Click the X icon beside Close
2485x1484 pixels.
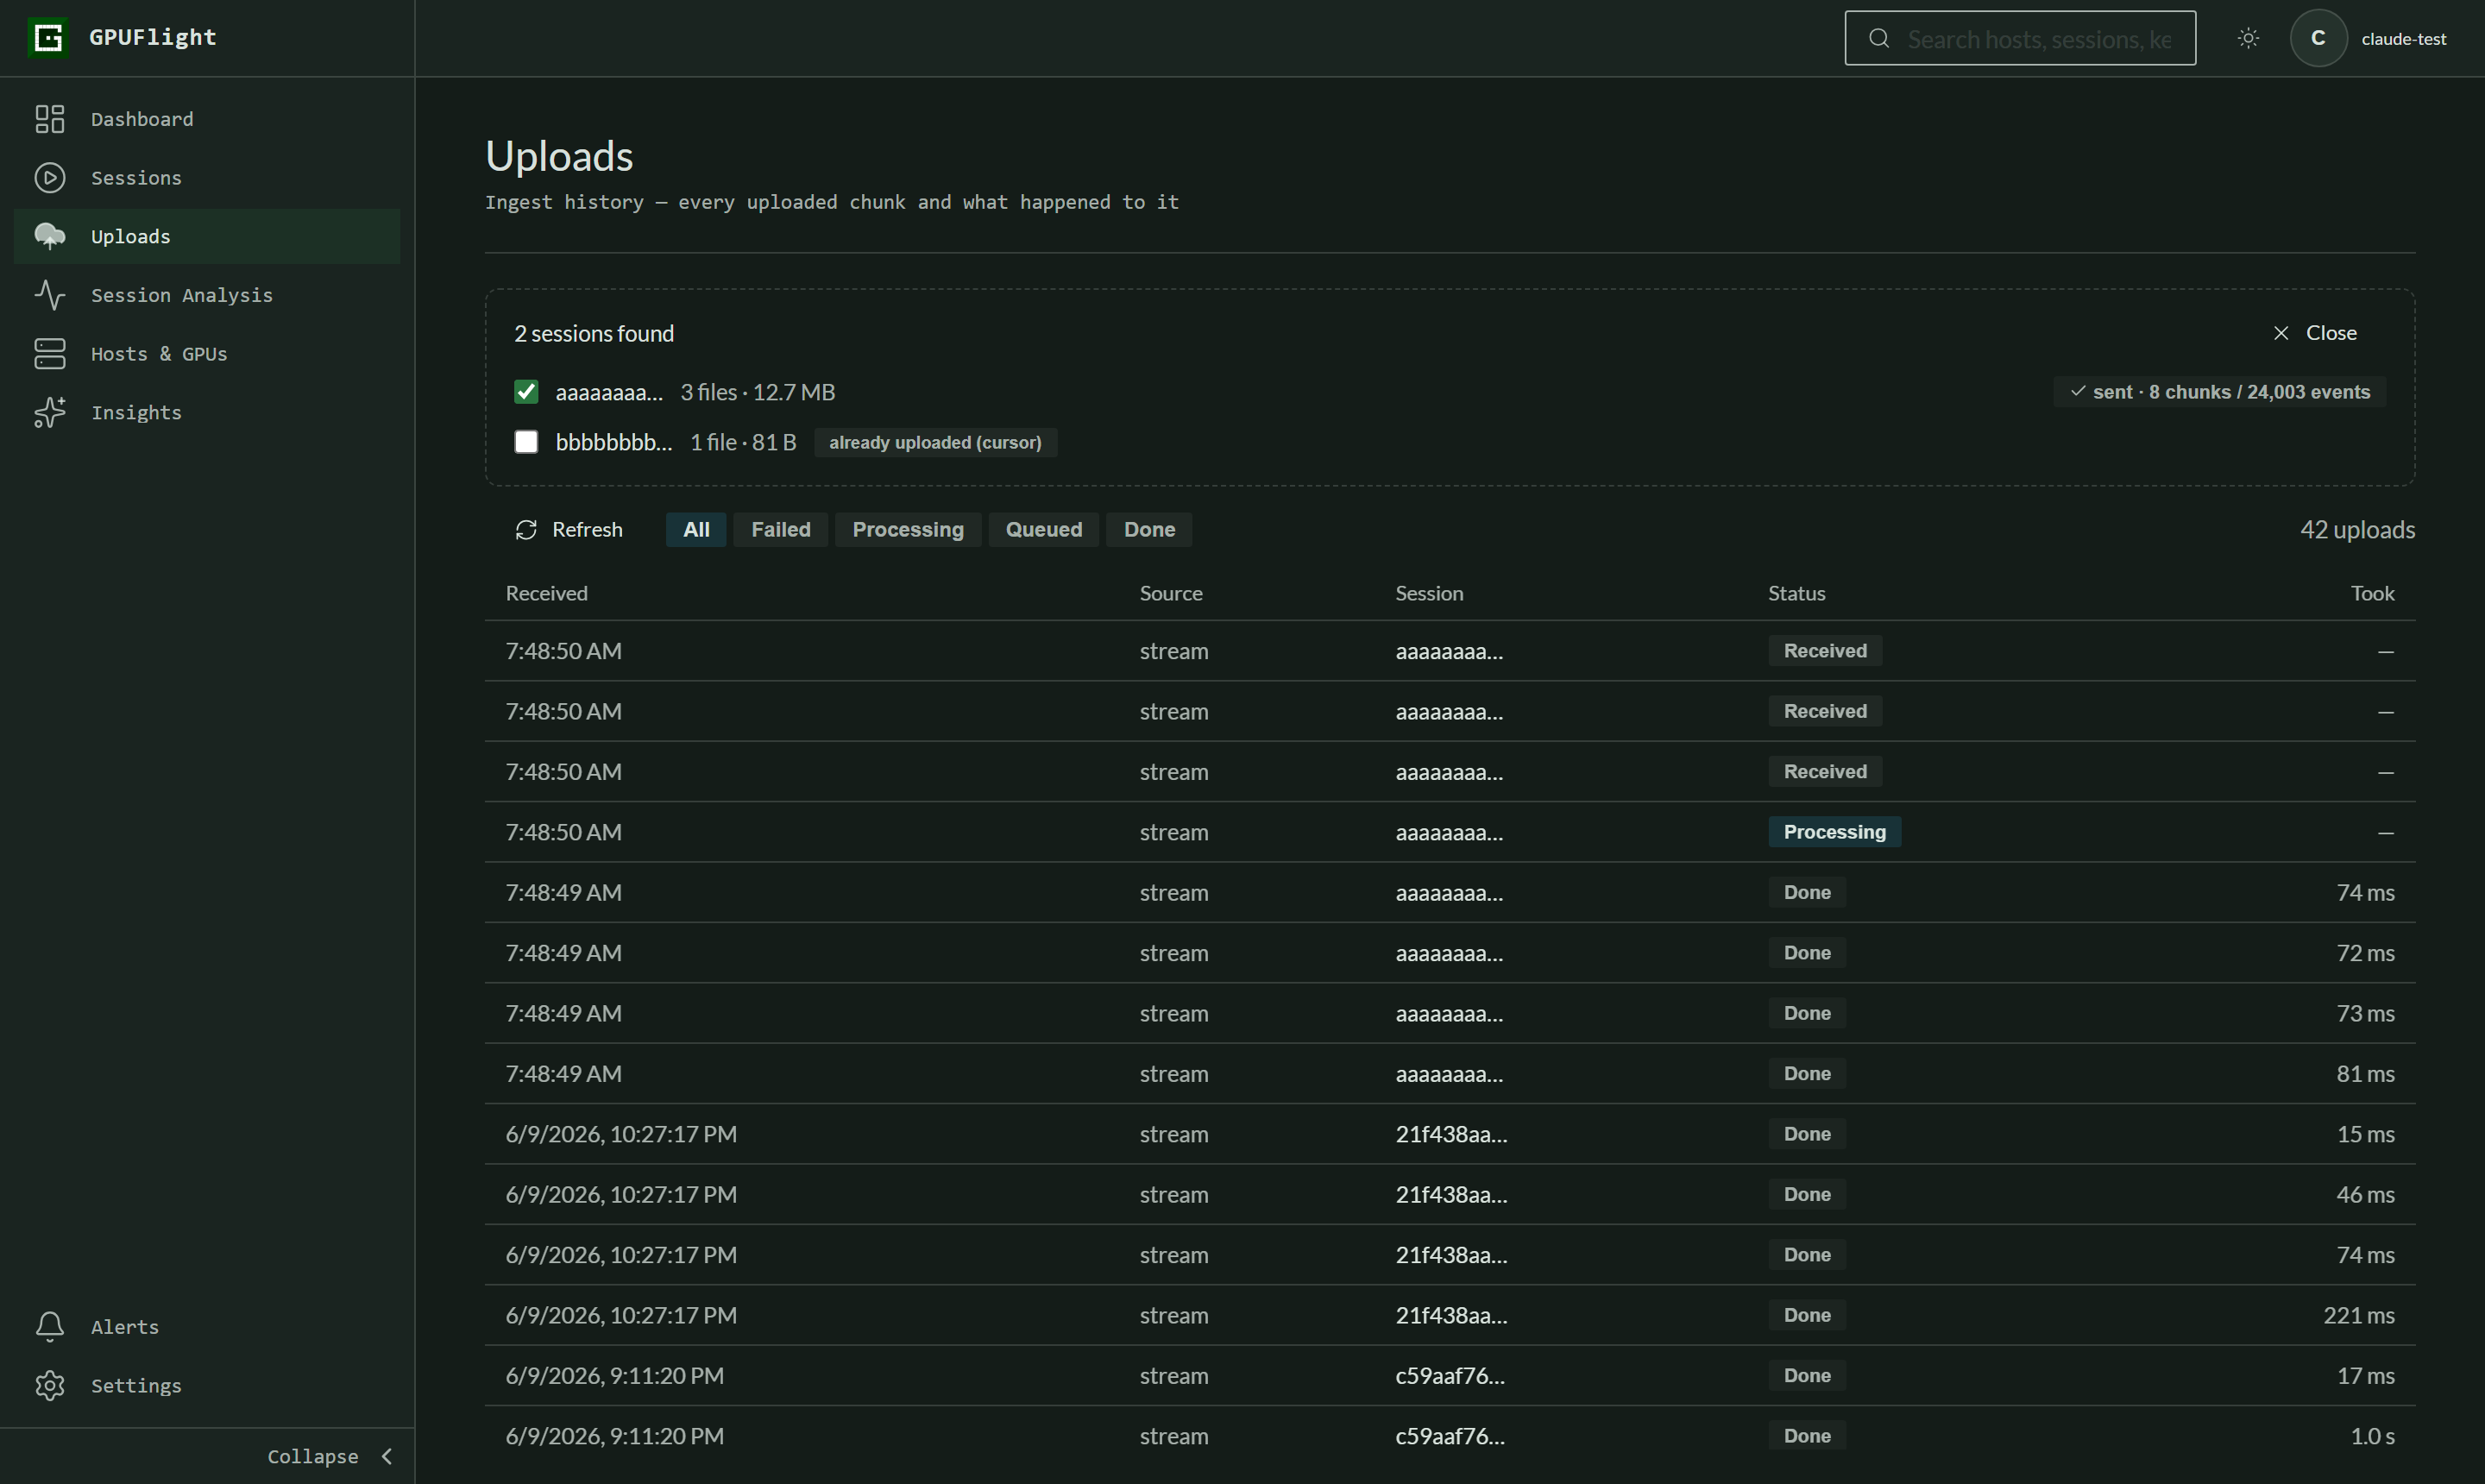[x=2281, y=333]
